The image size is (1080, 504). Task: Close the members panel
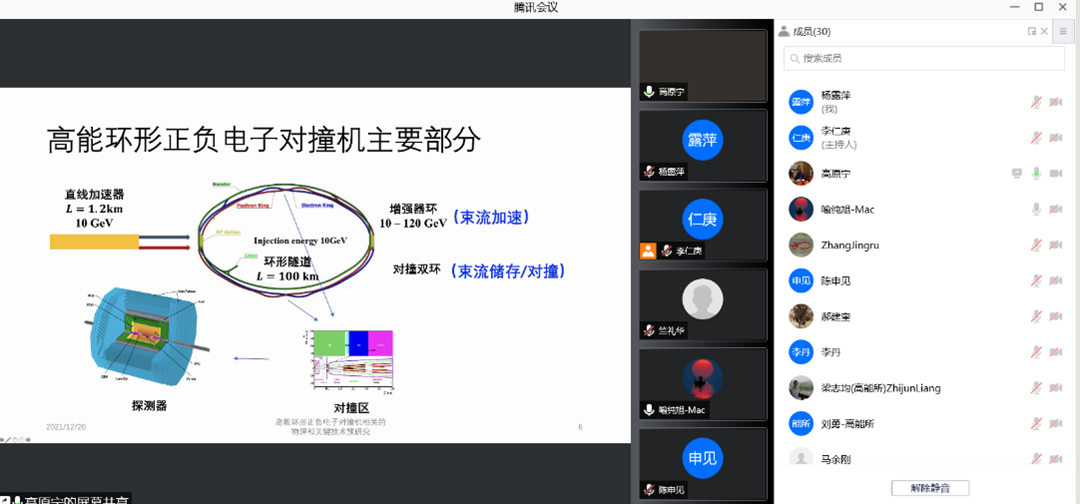click(1045, 31)
